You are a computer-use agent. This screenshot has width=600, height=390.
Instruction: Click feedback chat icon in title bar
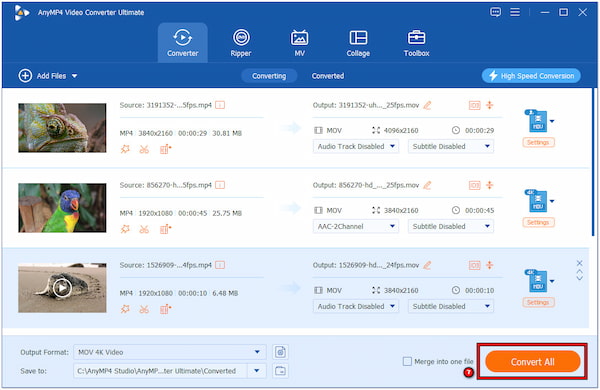pos(496,12)
